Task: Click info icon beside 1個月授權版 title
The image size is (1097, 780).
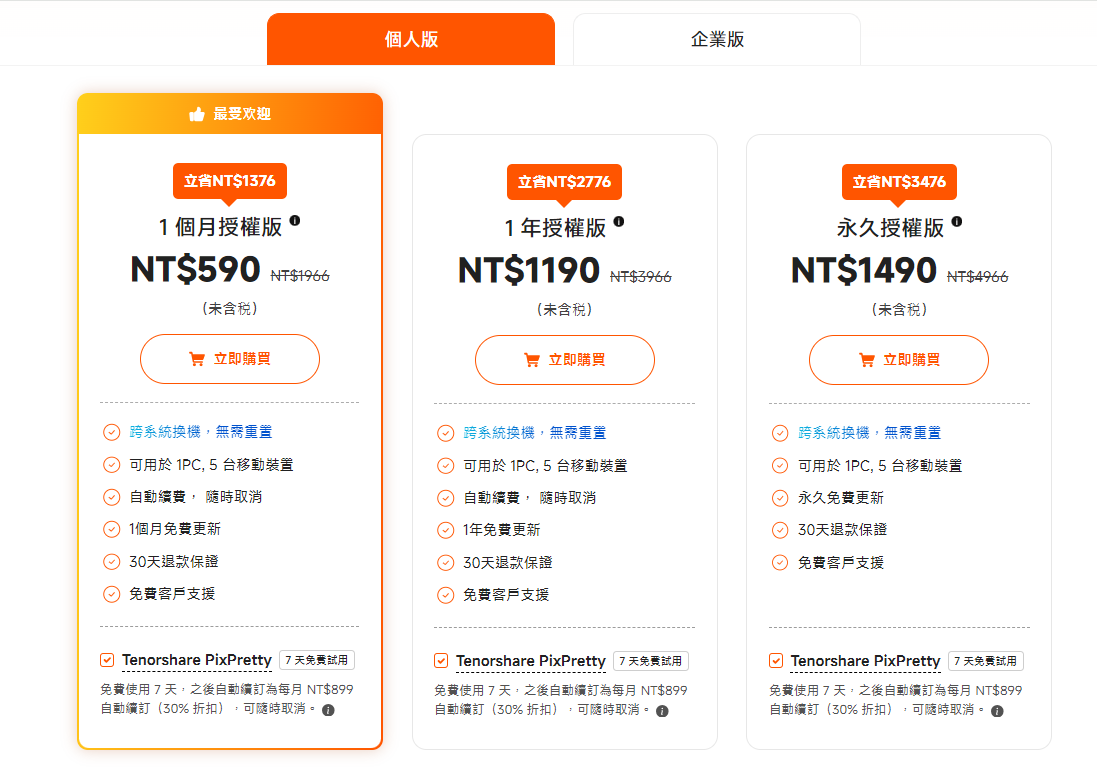Action: tap(295, 221)
